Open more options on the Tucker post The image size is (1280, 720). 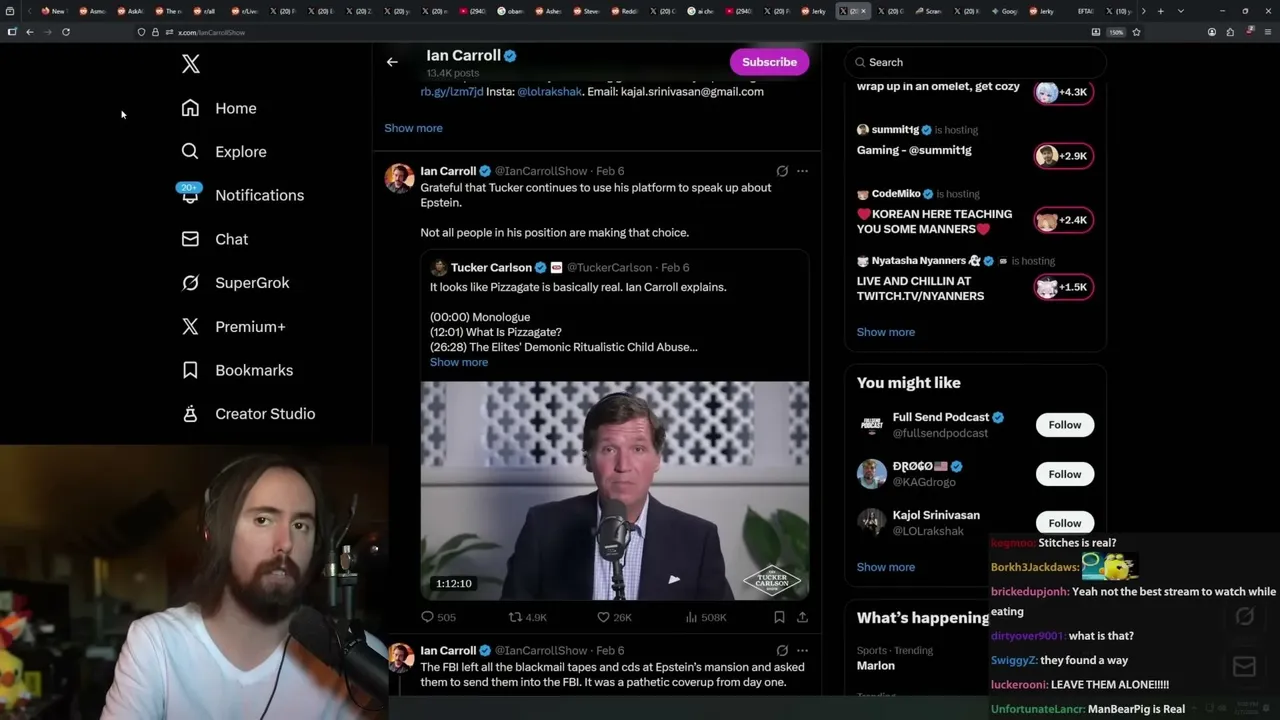coord(802,171)
